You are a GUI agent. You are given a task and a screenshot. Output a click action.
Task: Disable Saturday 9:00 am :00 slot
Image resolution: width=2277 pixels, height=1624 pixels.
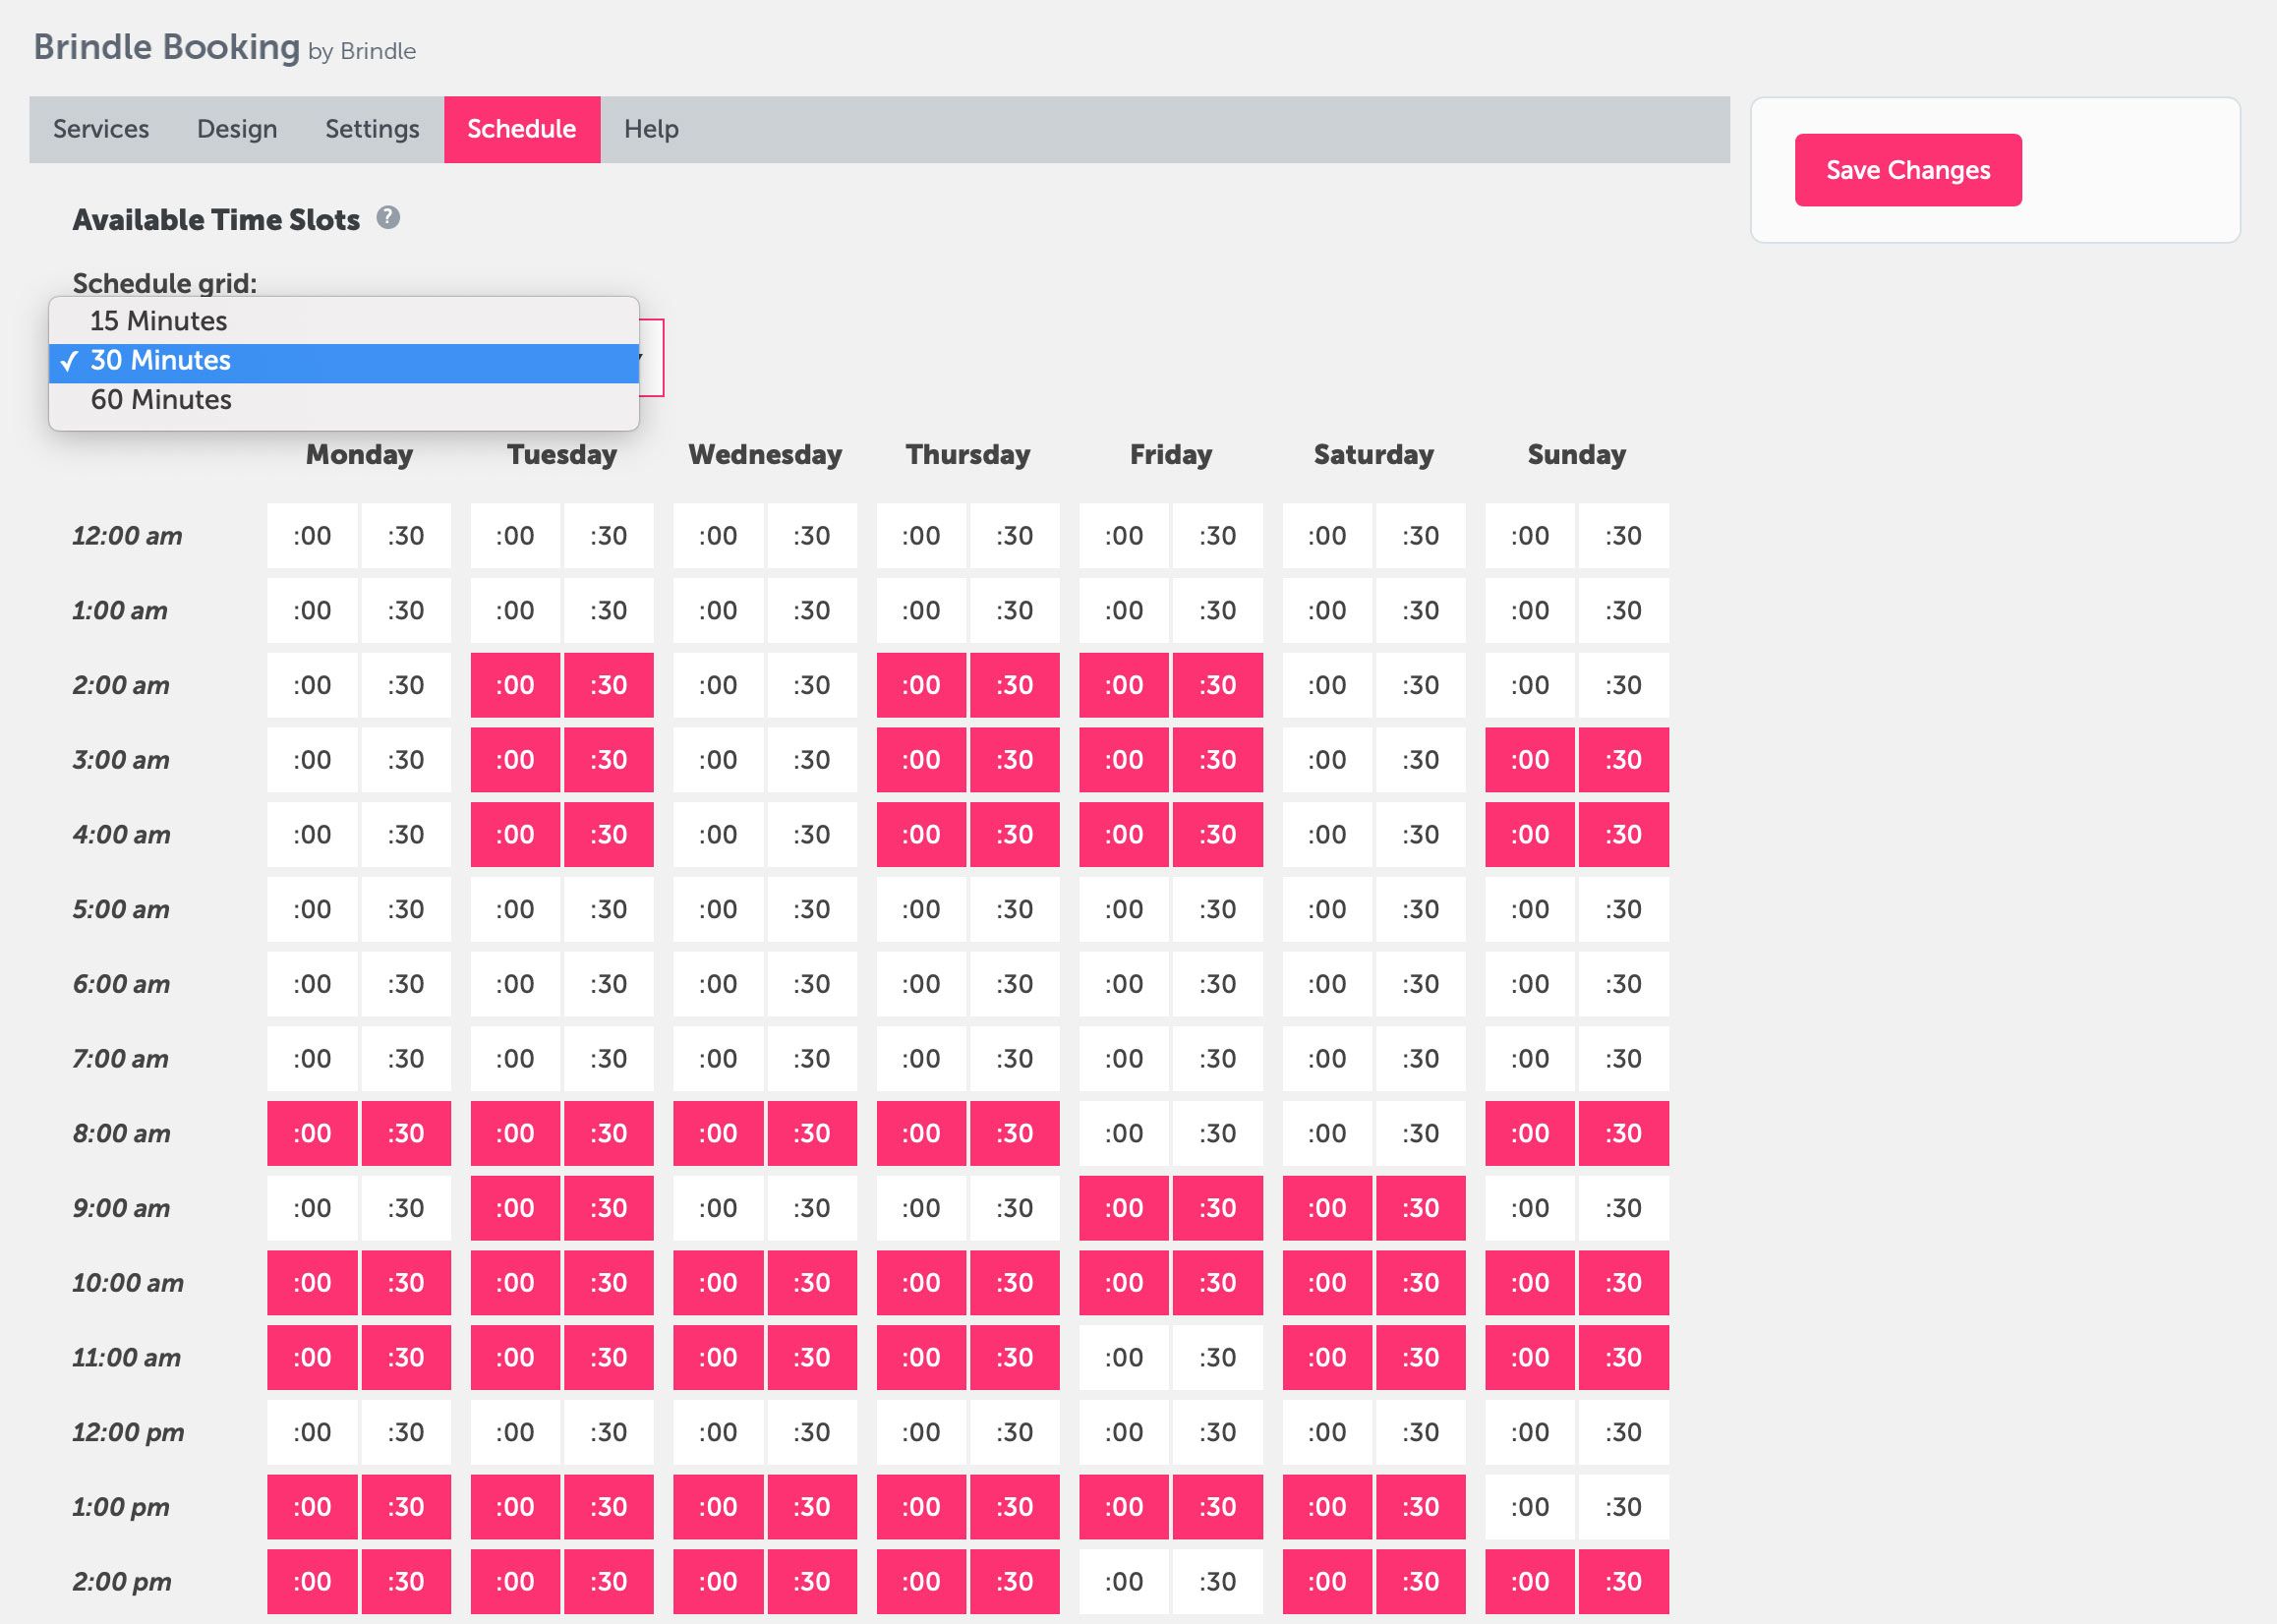pos(1327,1208)
